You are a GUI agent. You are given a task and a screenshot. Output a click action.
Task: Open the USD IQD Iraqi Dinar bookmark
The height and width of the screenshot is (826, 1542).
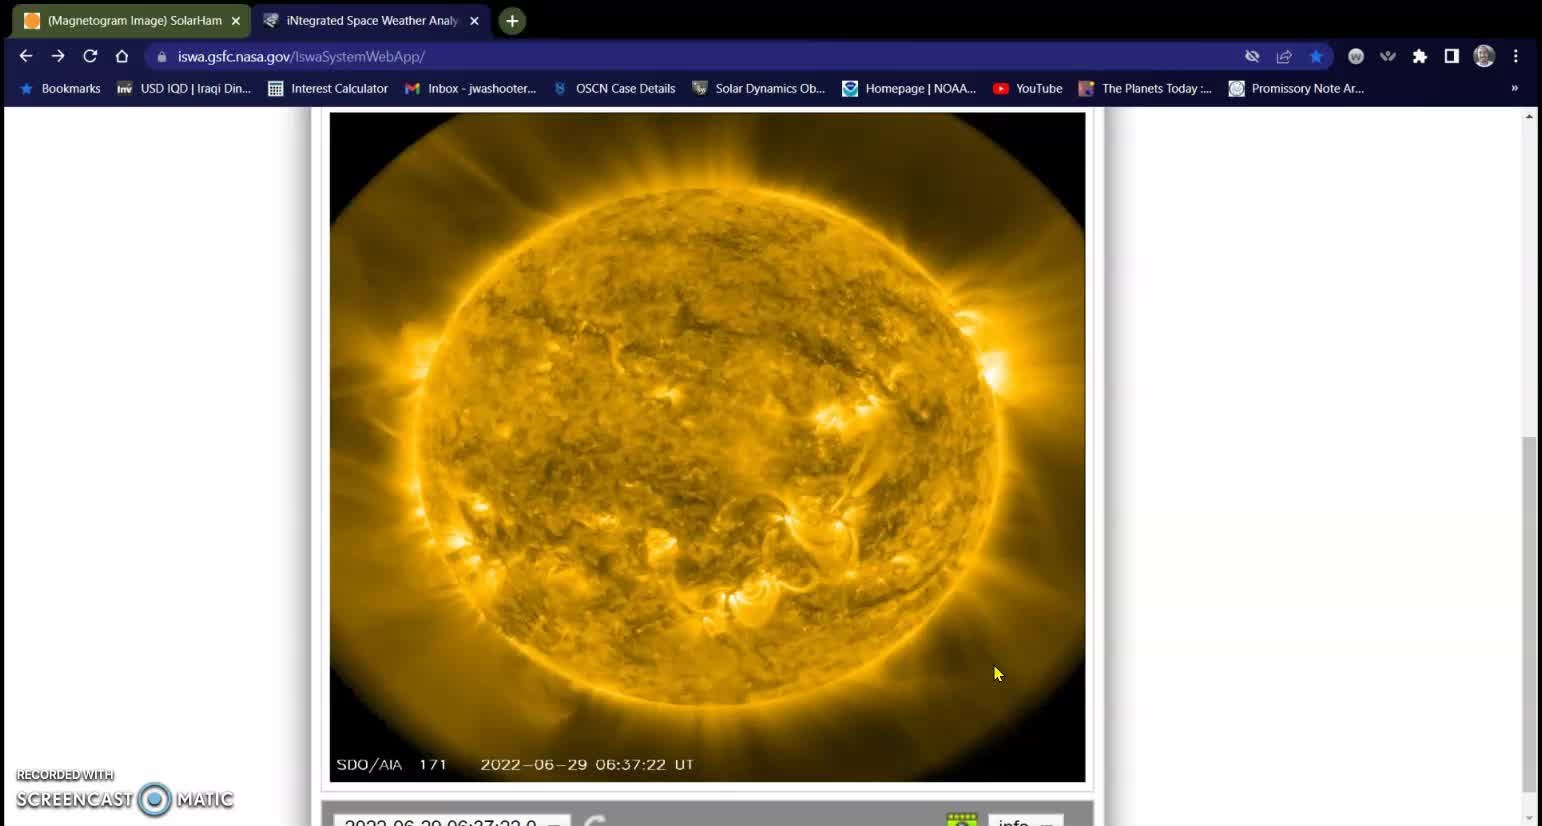click(x=184, y=88)
